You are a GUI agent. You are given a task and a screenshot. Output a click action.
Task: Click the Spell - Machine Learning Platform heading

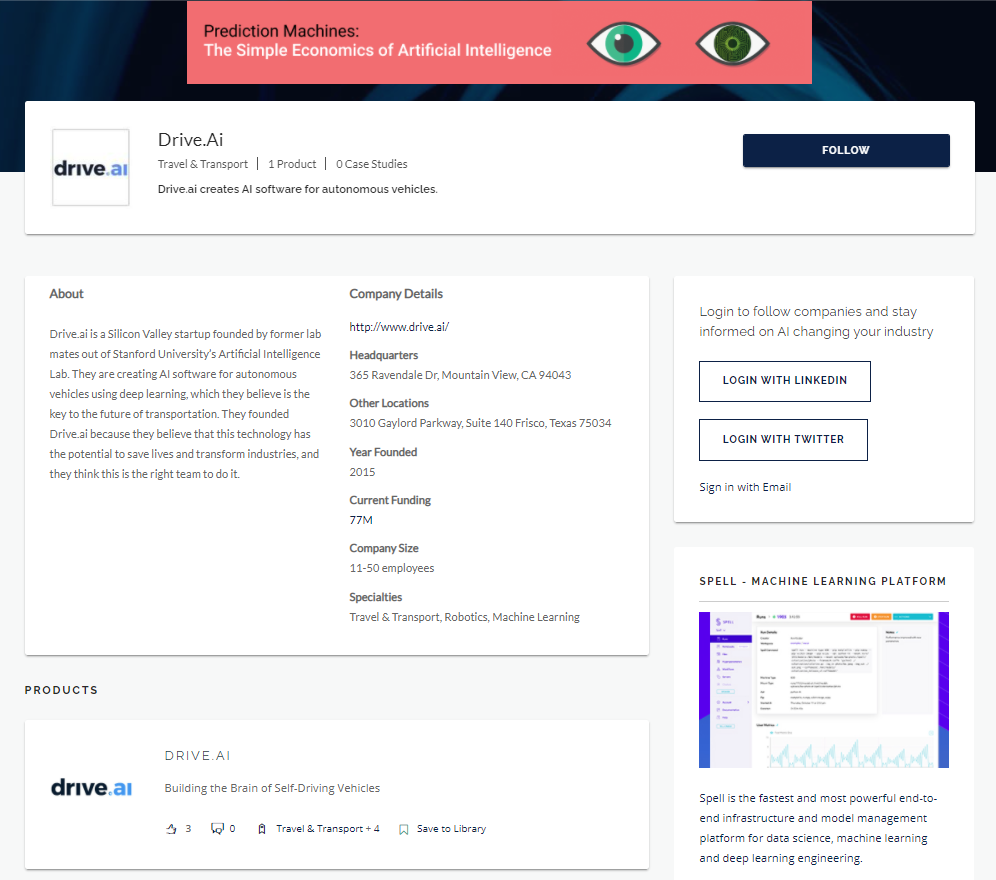tap(822, 581)
